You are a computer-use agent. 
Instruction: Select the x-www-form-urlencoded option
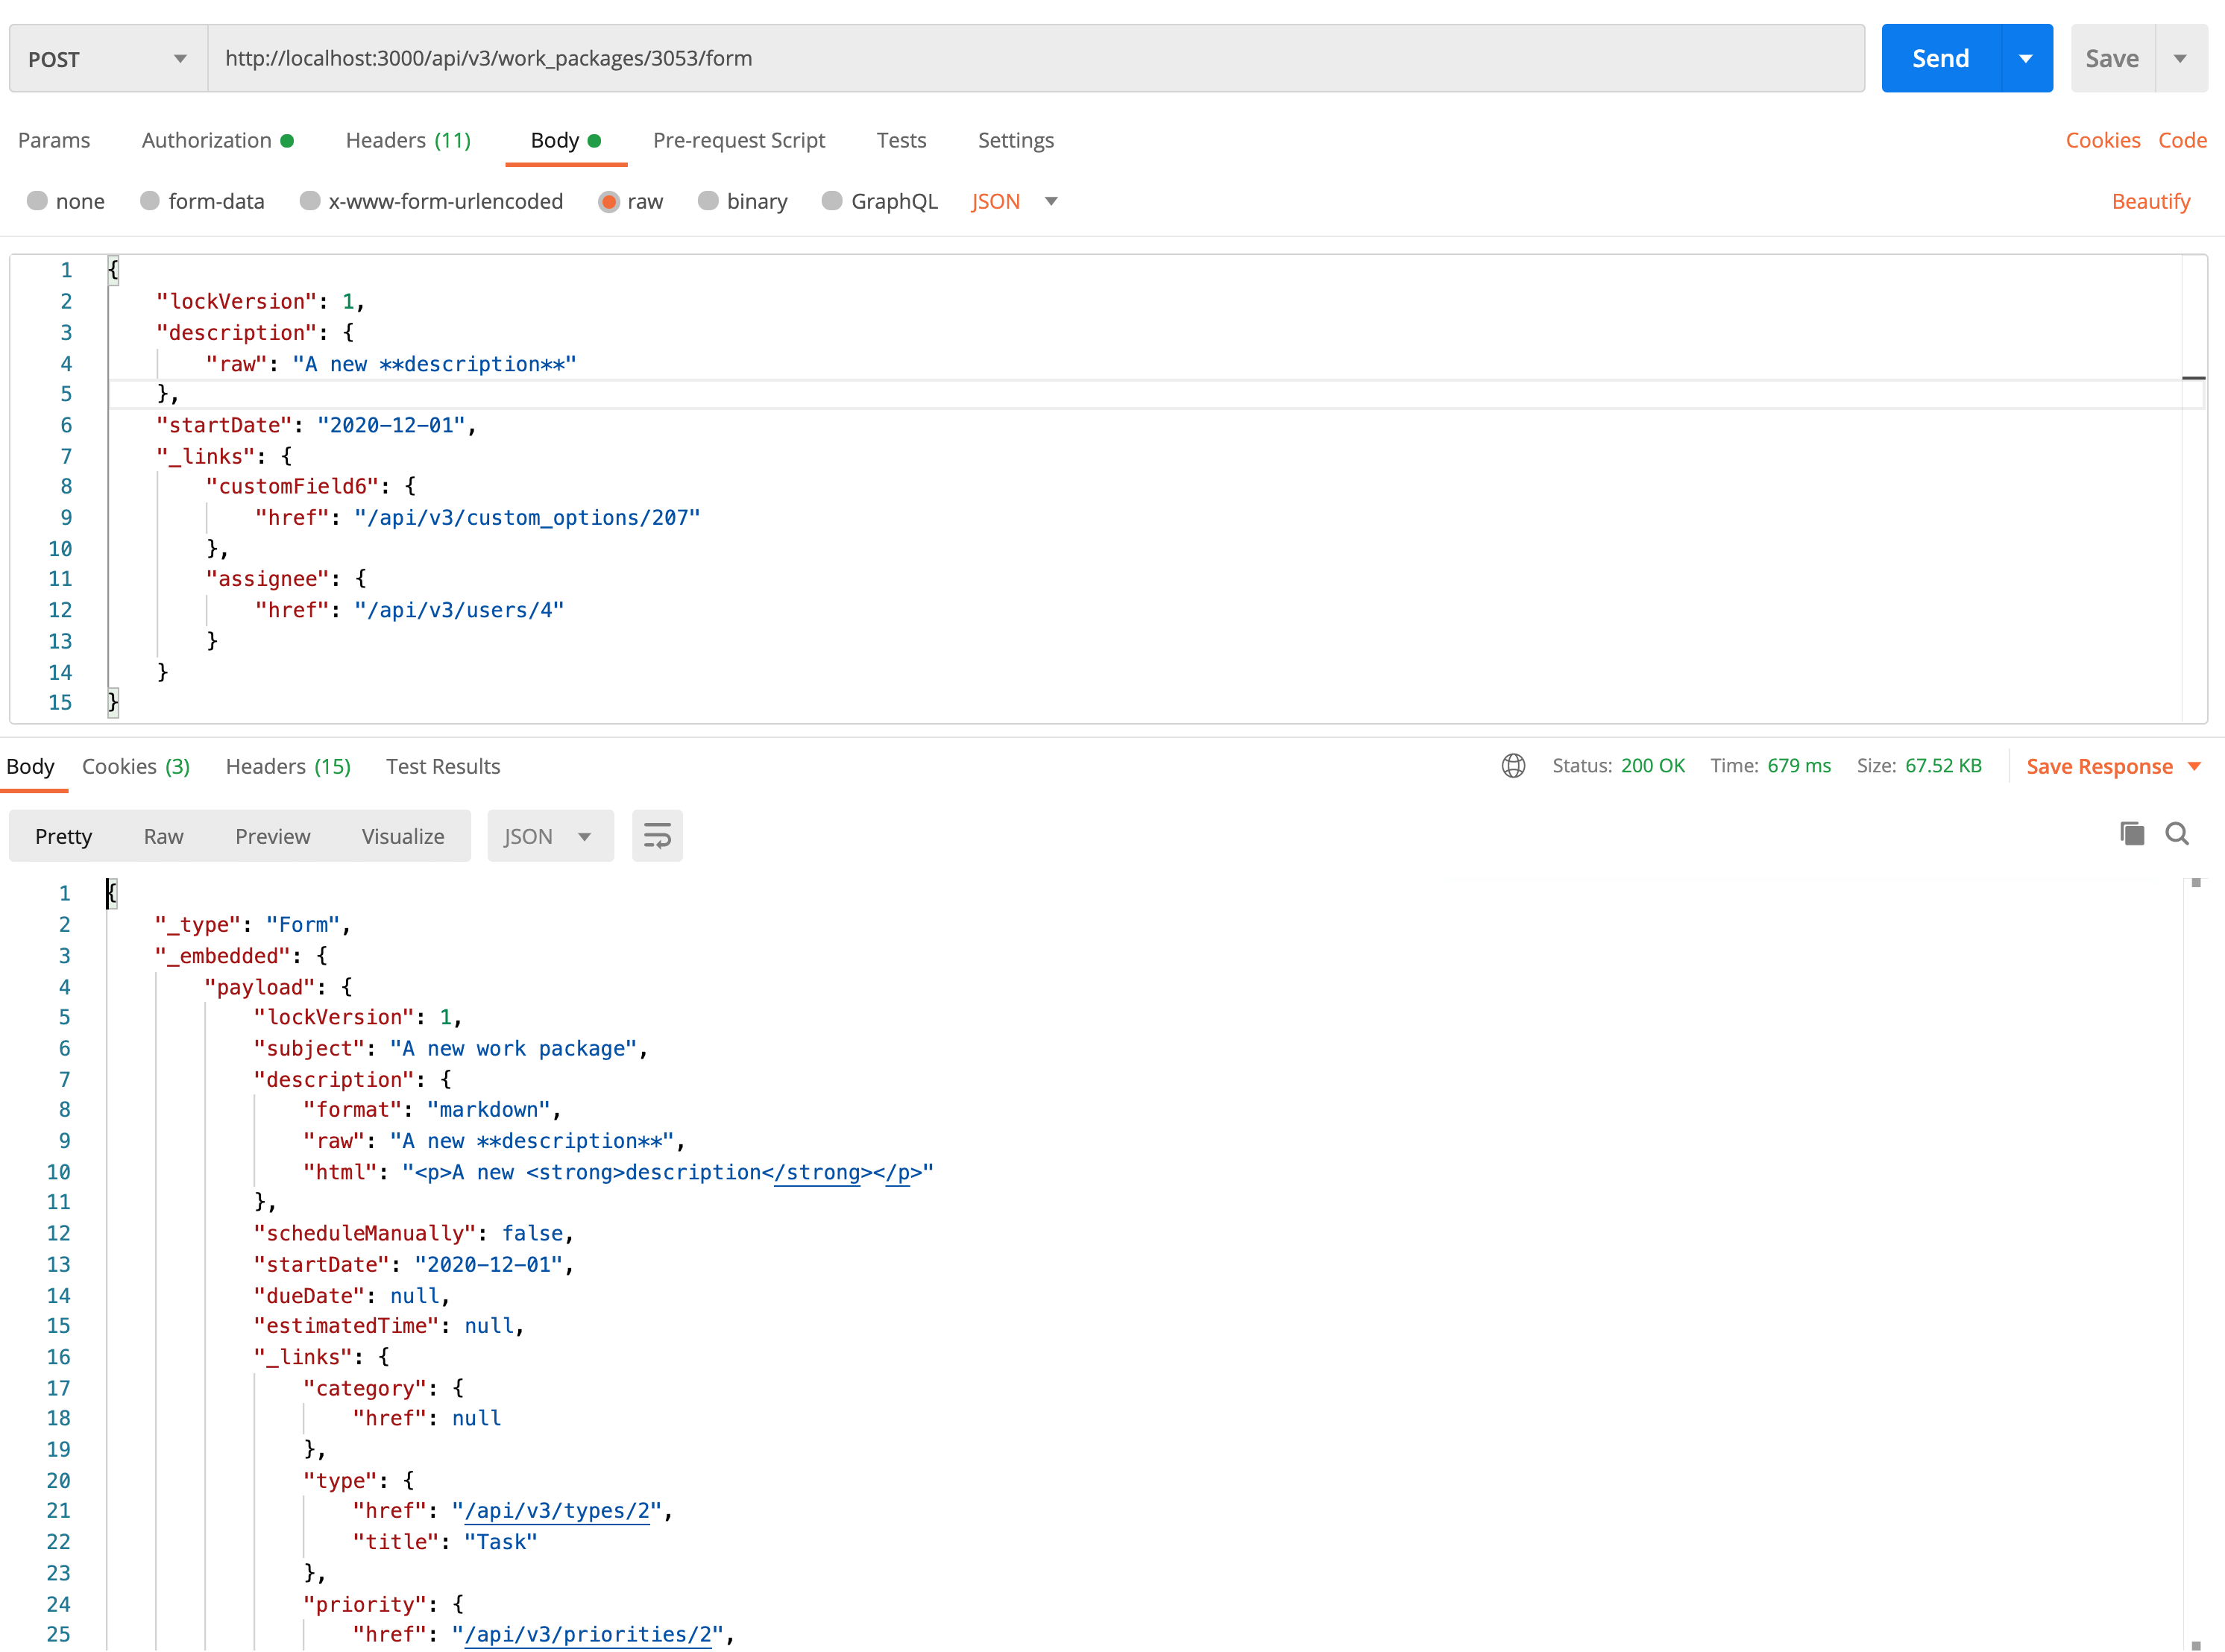pos(310,201)
